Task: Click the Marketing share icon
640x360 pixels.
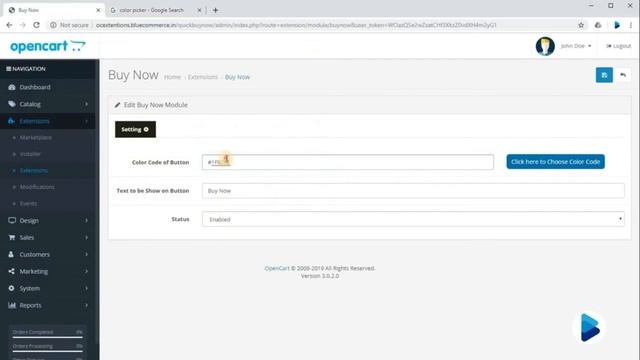Action: (x=11, y=271)
